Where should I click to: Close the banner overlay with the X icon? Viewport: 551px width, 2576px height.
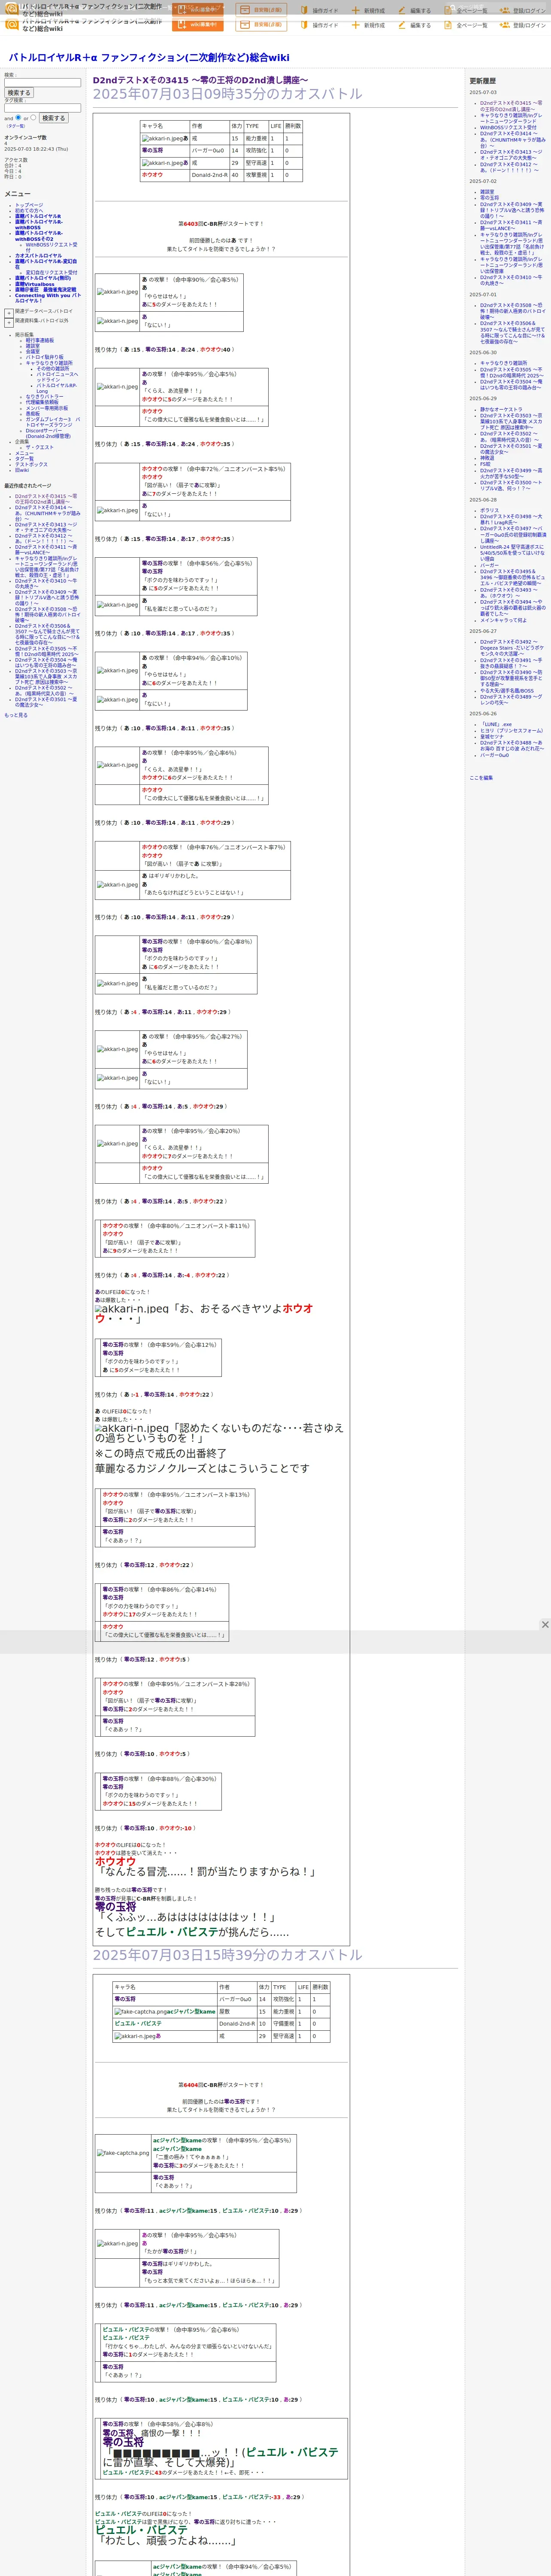[545, 1625]
